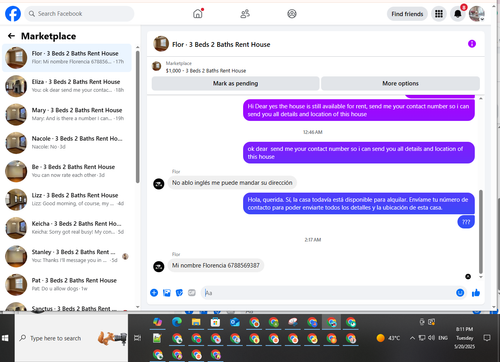The width and height of the screenshot is (500, 362).
Task: Open the $1,000 listing link in the chat
Action: click(206, 71)
